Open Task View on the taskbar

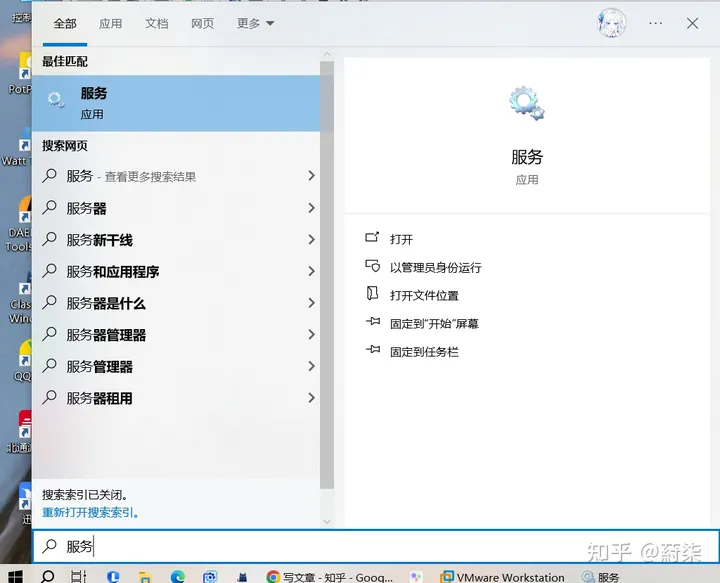(x=79, y=576)
